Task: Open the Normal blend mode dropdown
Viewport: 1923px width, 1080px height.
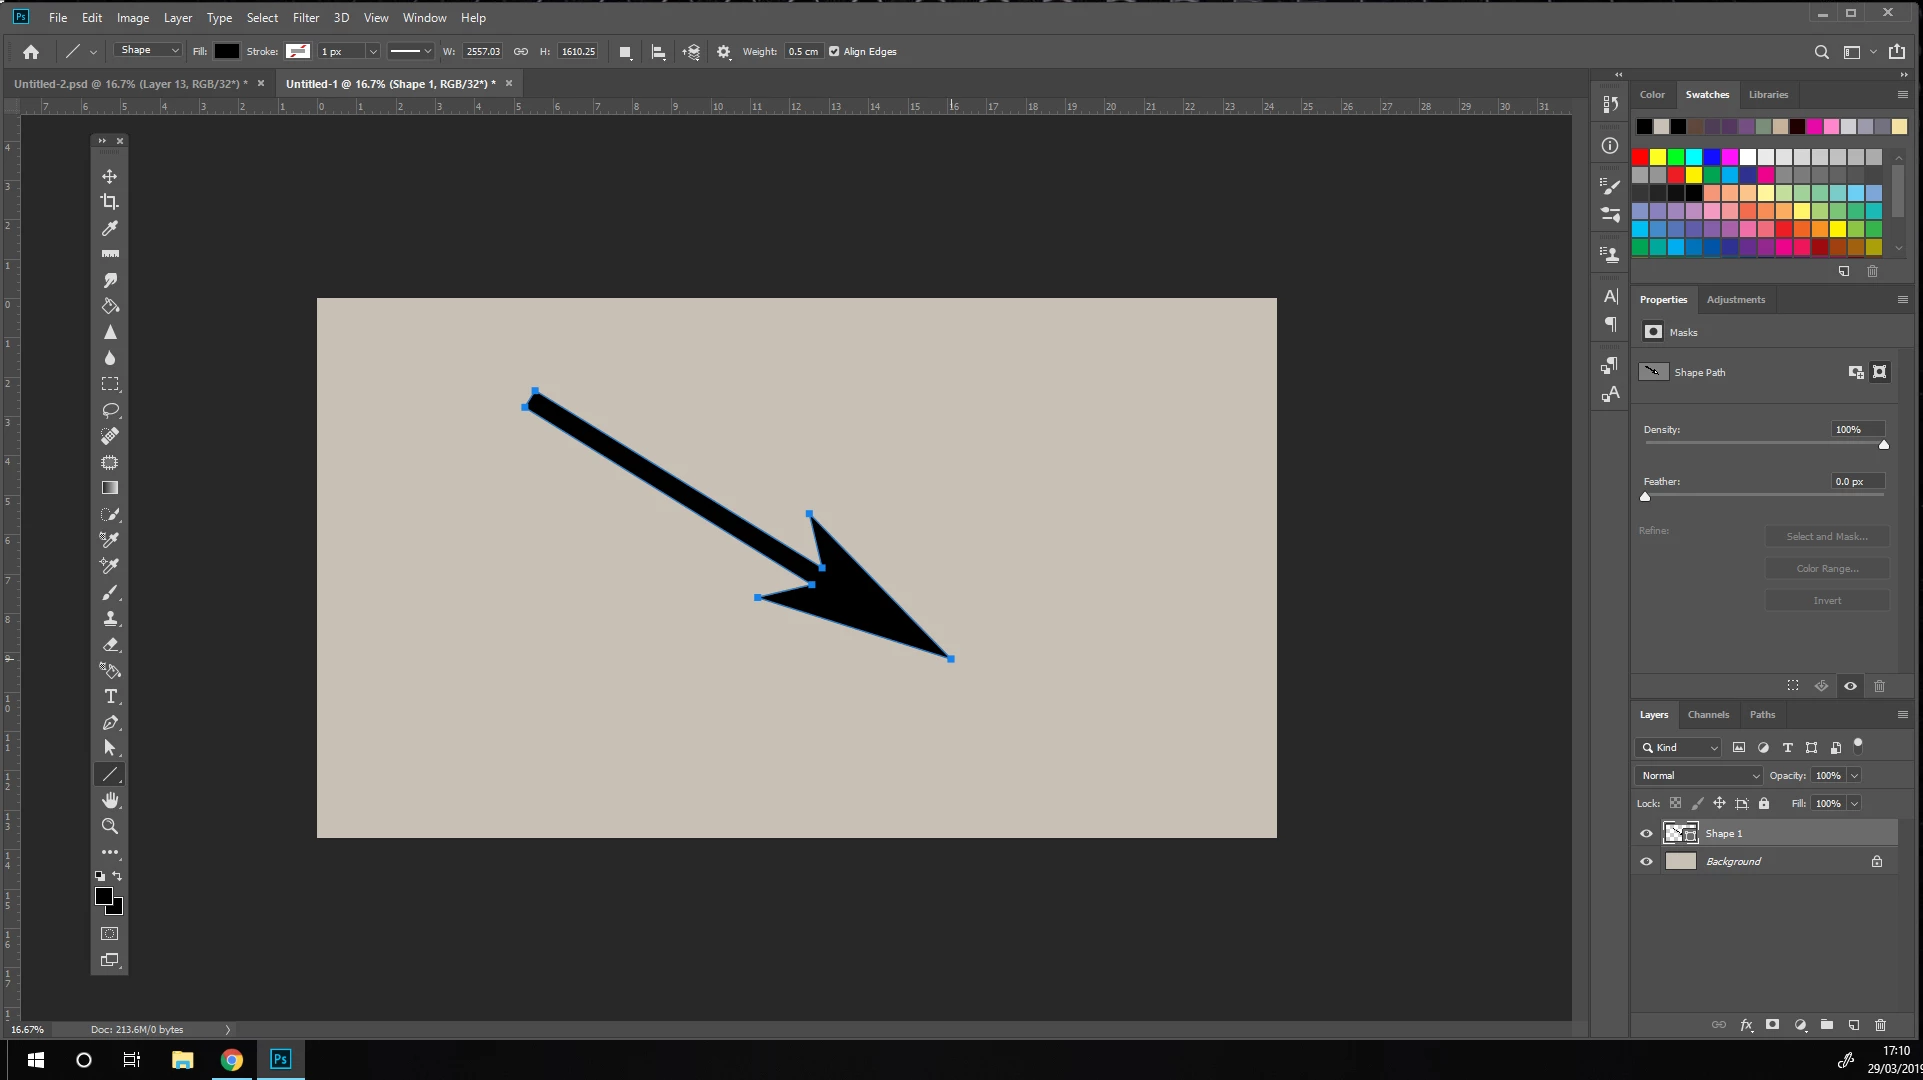Action: tap(1699, 776)
